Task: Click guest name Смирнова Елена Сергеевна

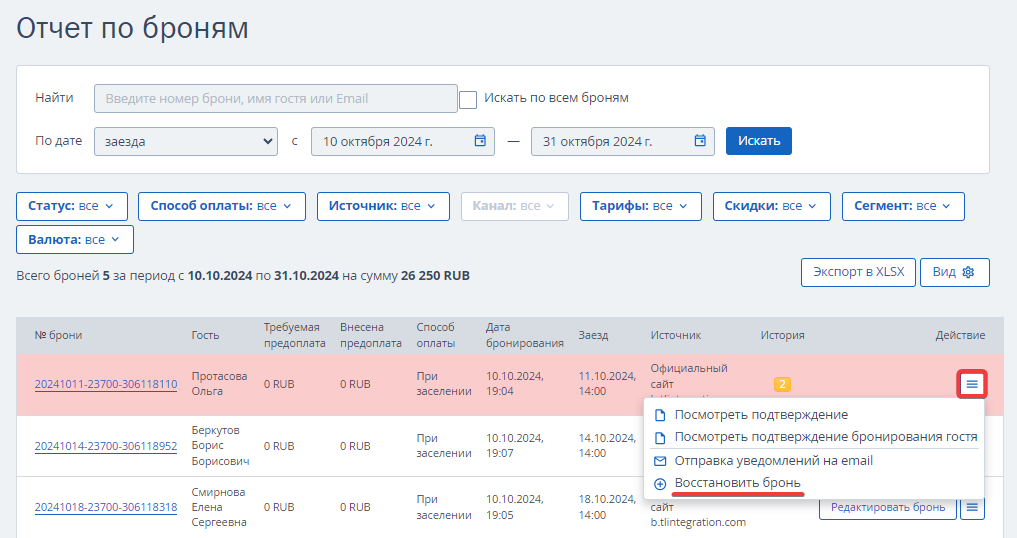Action: click(x=219, y=507)
